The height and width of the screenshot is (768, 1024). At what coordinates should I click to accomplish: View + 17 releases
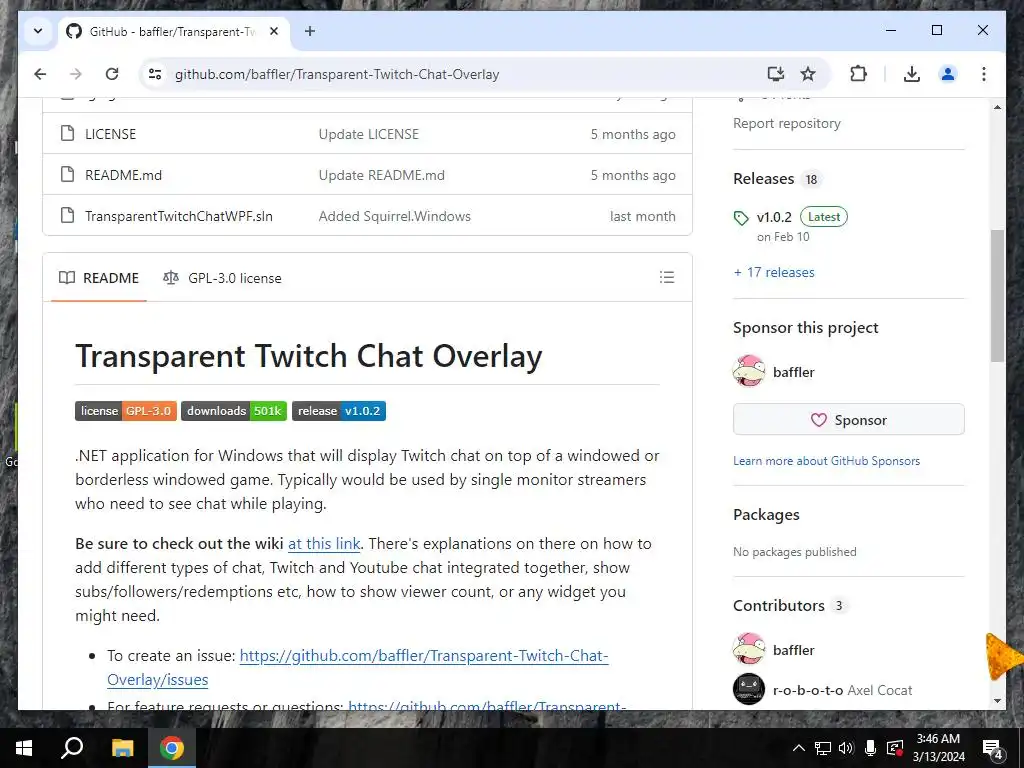[774, 272]
